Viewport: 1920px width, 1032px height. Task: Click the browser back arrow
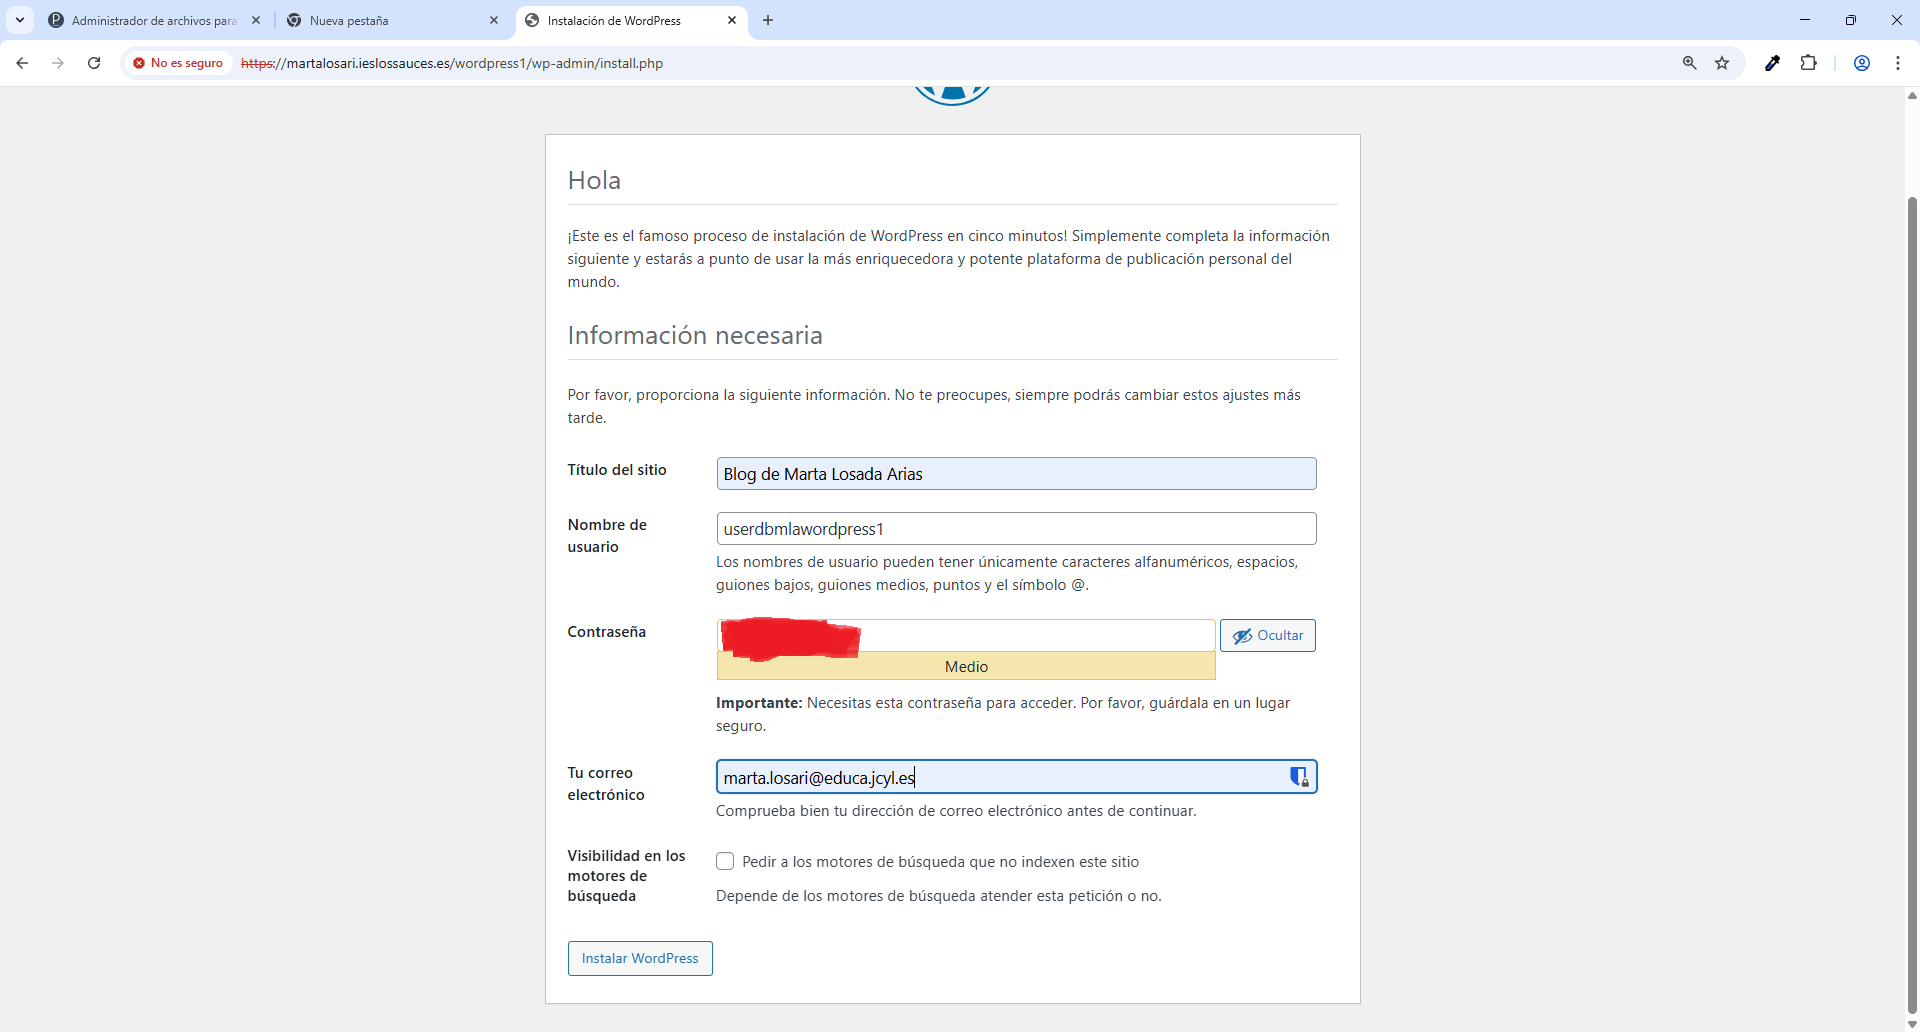pyautogui.click(x=22, y=63)
